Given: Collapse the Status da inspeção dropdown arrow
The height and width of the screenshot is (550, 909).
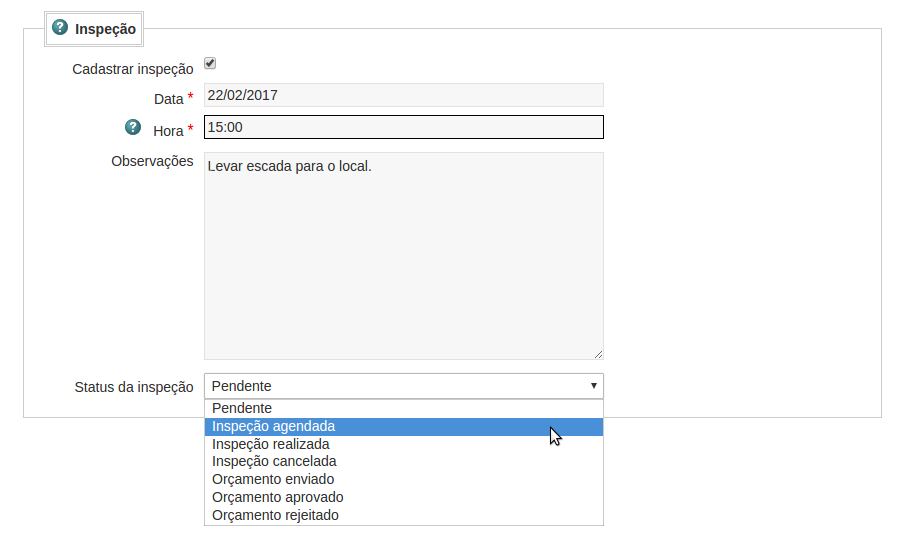Looking at the screenshot, I should 593,386.
